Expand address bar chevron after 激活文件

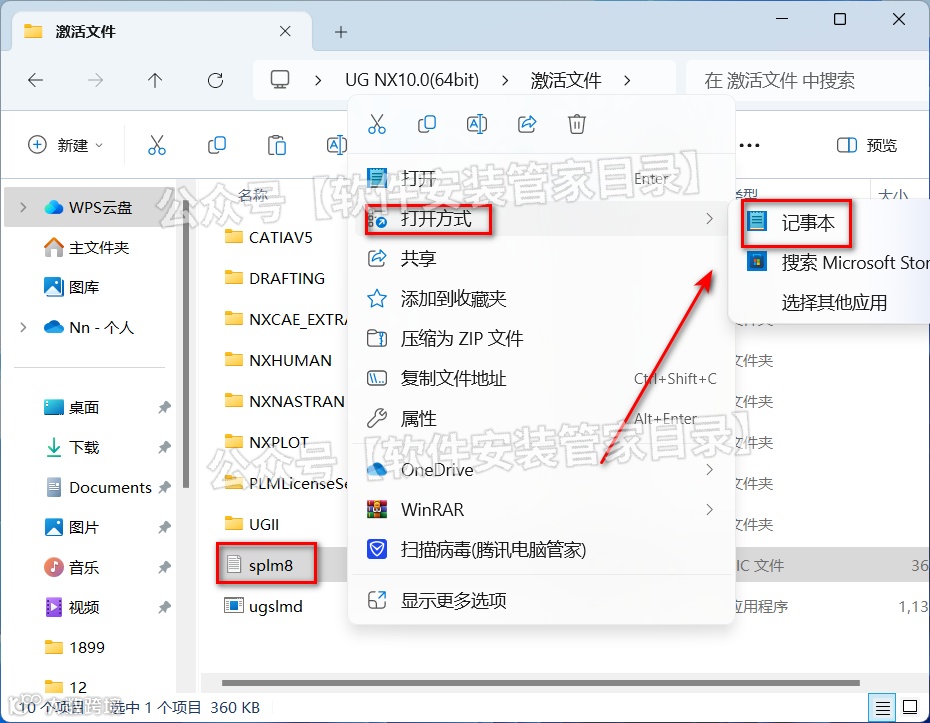(628, 80)
